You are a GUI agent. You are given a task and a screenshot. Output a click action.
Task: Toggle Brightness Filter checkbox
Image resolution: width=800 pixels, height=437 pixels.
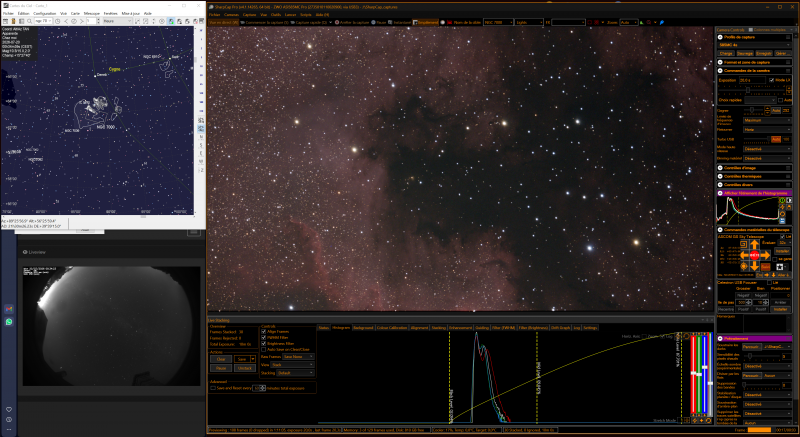[x=263, y=344]
